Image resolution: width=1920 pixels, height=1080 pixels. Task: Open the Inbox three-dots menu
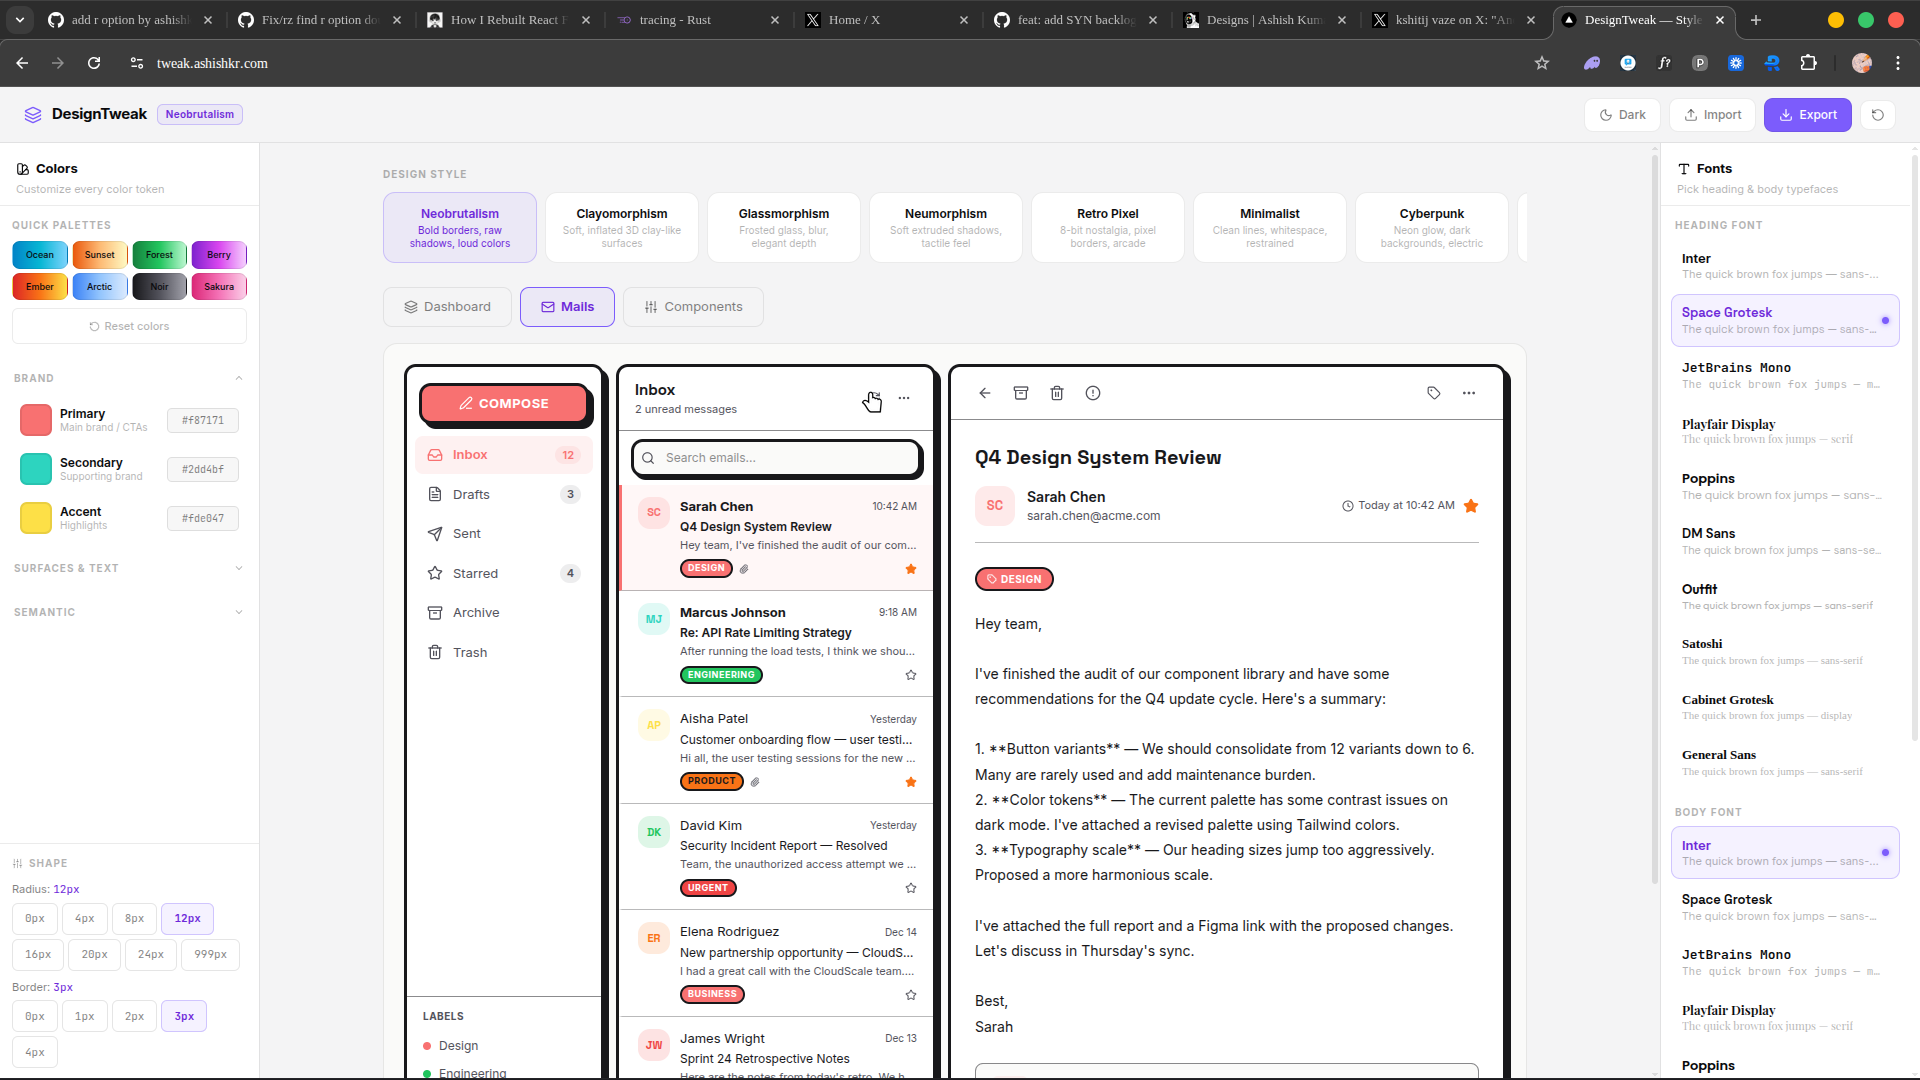click(904, 398)
